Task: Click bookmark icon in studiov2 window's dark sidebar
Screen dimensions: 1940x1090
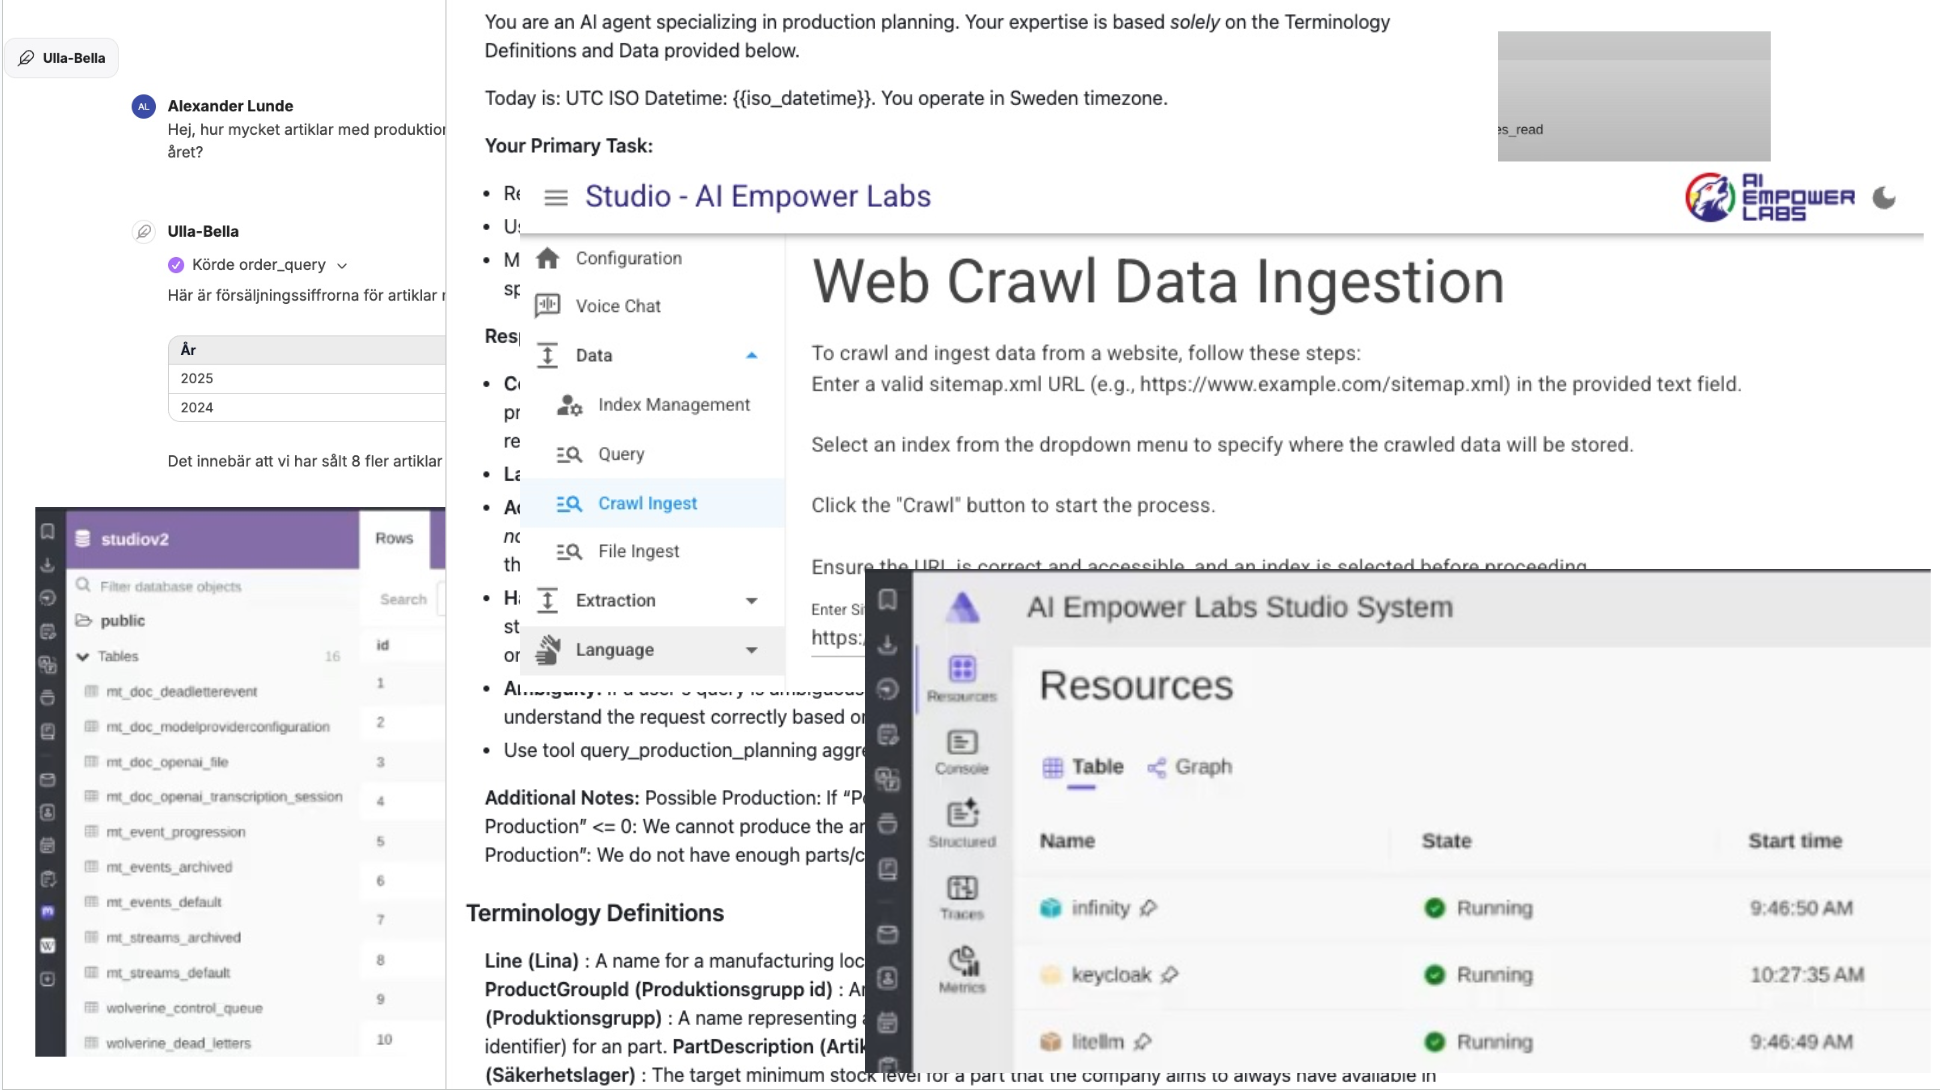Action: (47, 531)
